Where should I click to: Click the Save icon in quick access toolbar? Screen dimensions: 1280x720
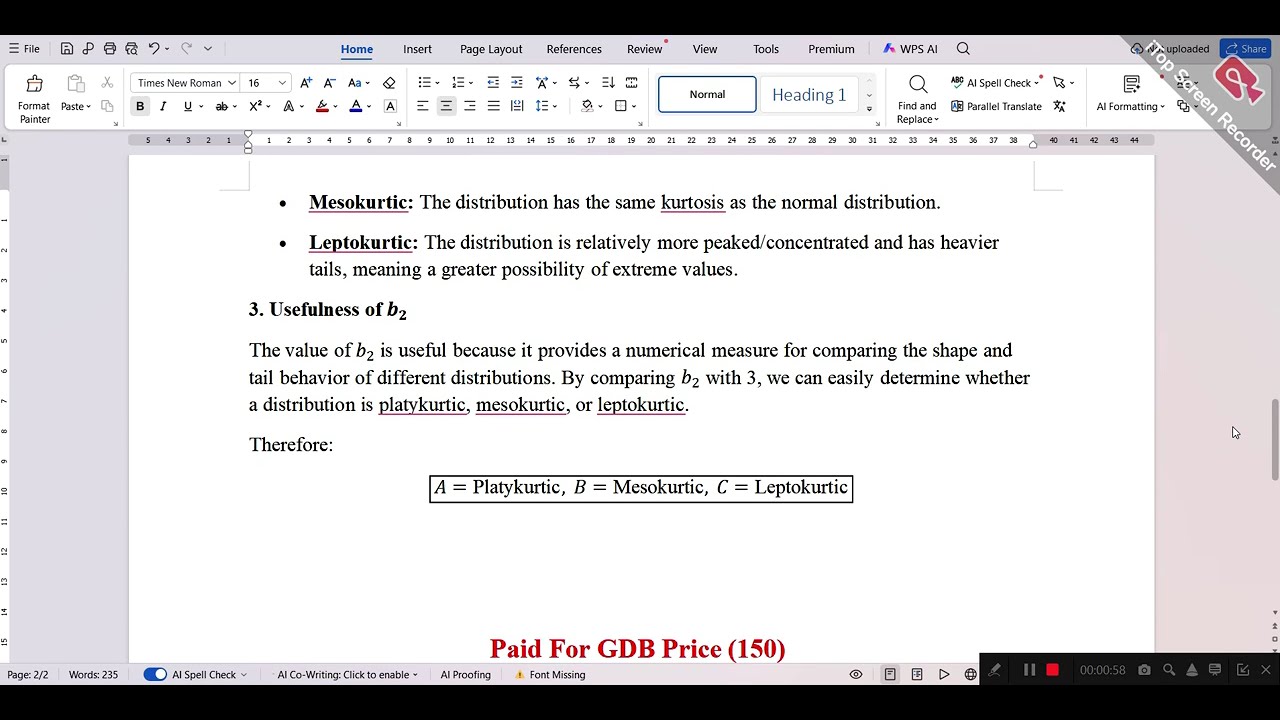66,48
